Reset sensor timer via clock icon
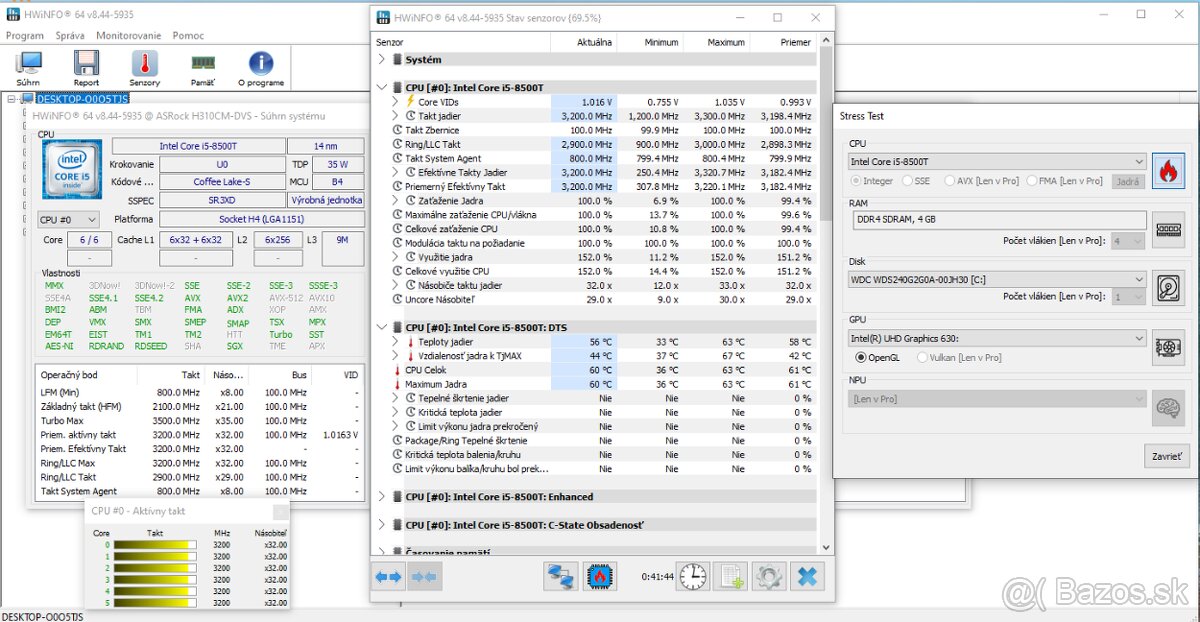The image size is (1200, 622). pos(692,576)
